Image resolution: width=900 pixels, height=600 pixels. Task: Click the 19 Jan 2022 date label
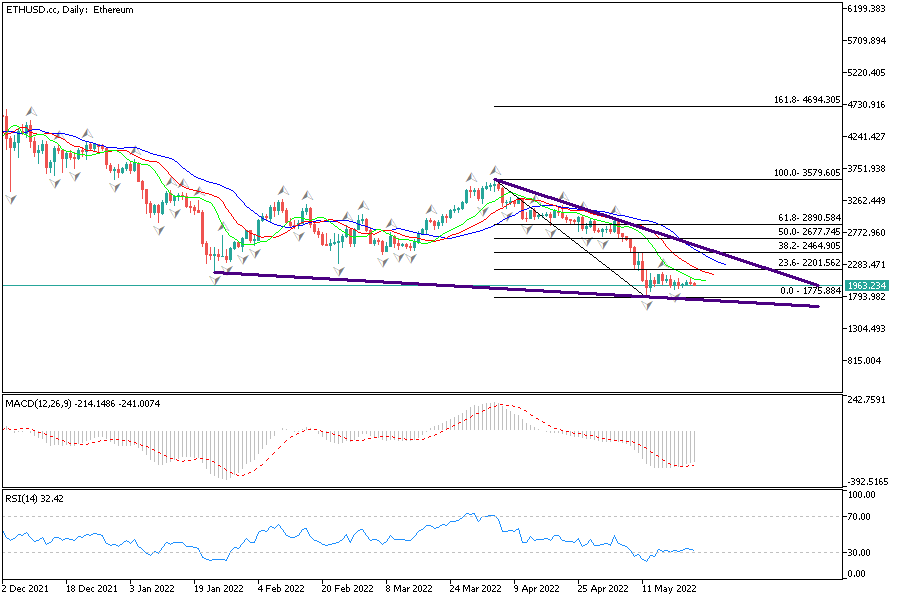point(222,589)
